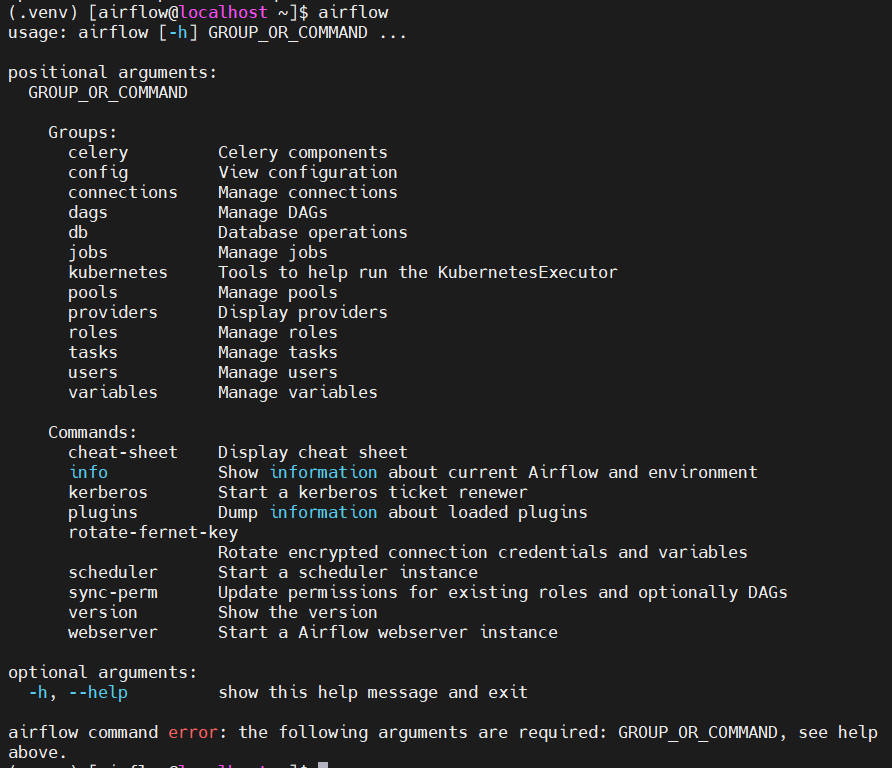Click the 'tasks' group name
This screenshot has width=892, height=768.
(x=93, y=352)
